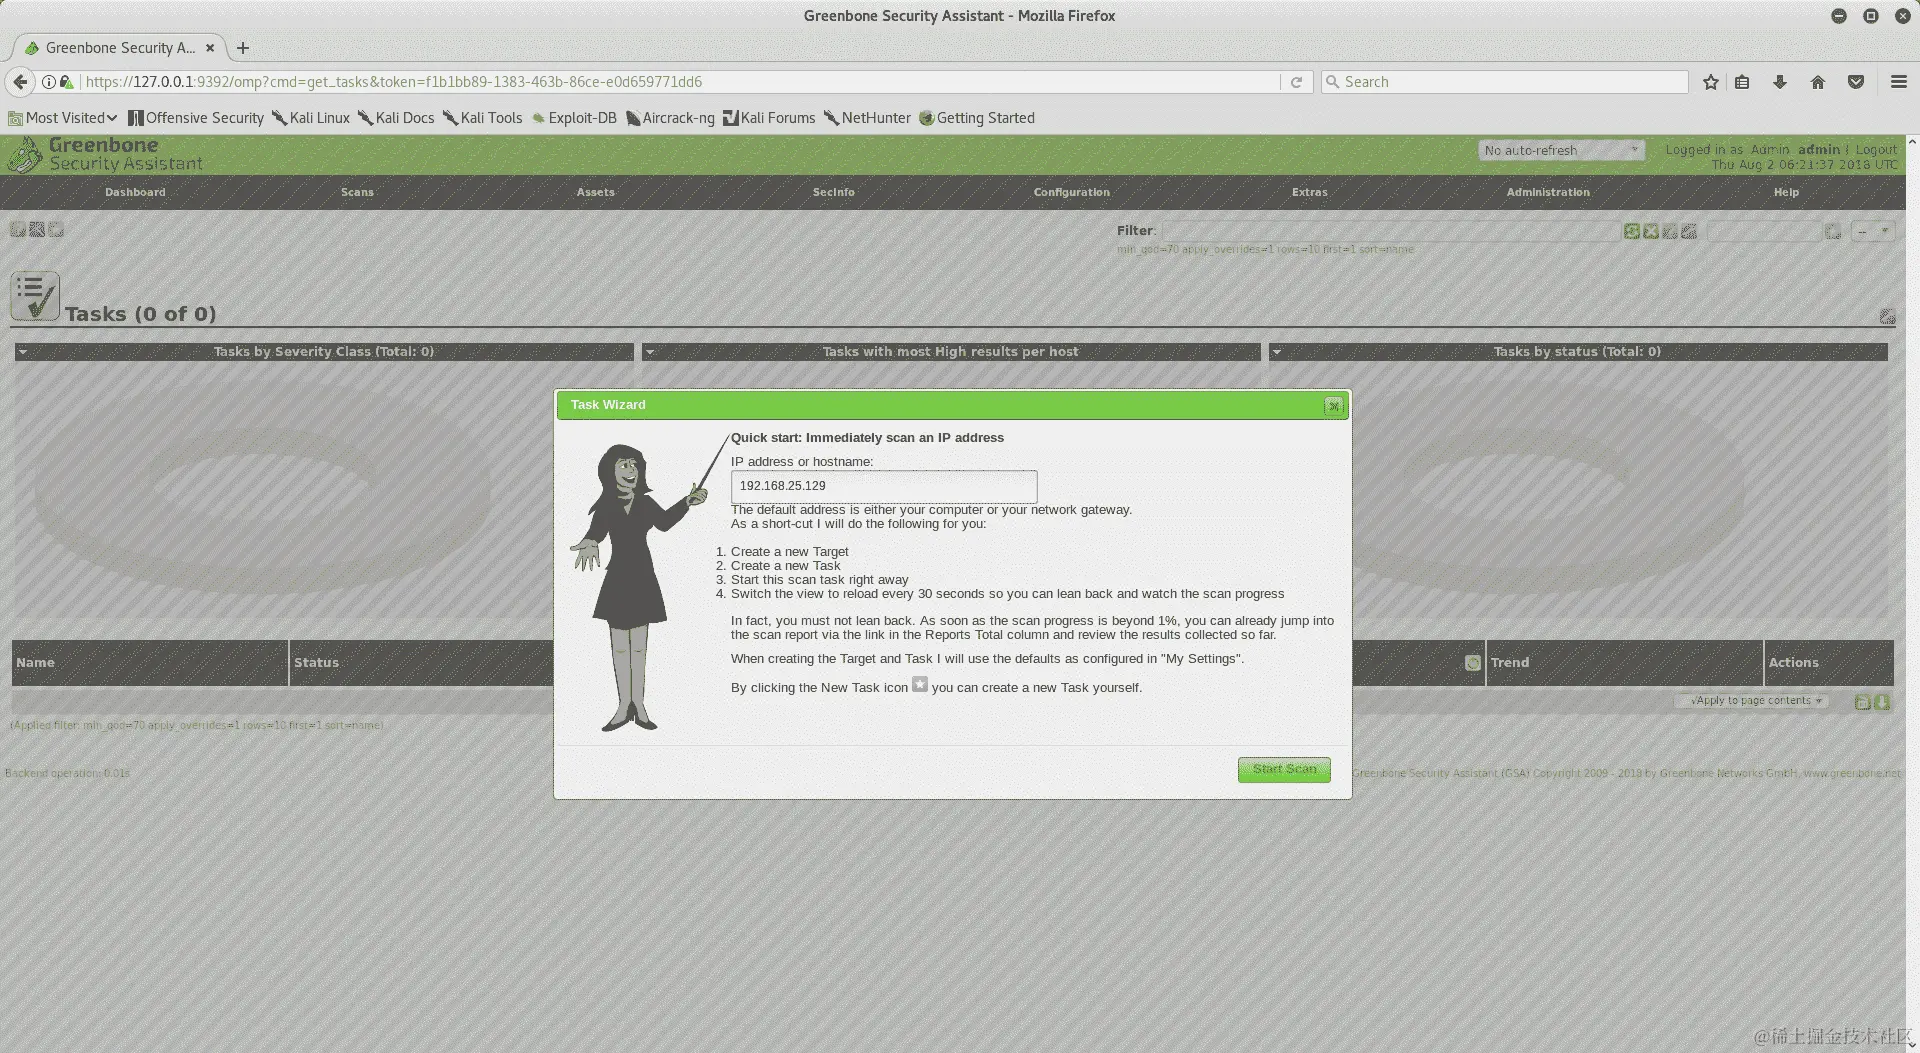The height and width of the screenshot is (1053, 1920).
Task: Click the Tasks checklist page icon
Action: pyautogui.click(x=35, y=296)
